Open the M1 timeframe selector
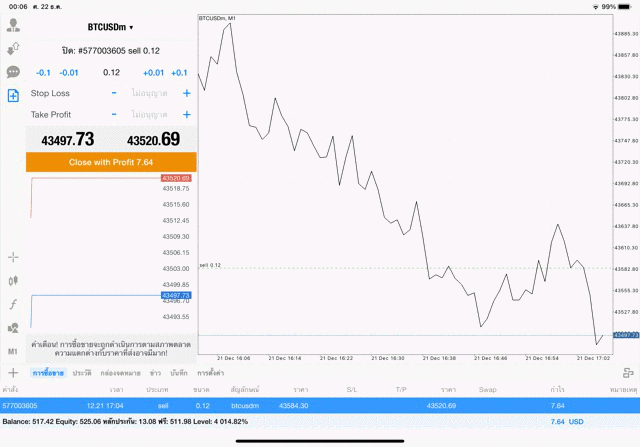This screenshot has height=447, width=640. (x=13, y=352)
